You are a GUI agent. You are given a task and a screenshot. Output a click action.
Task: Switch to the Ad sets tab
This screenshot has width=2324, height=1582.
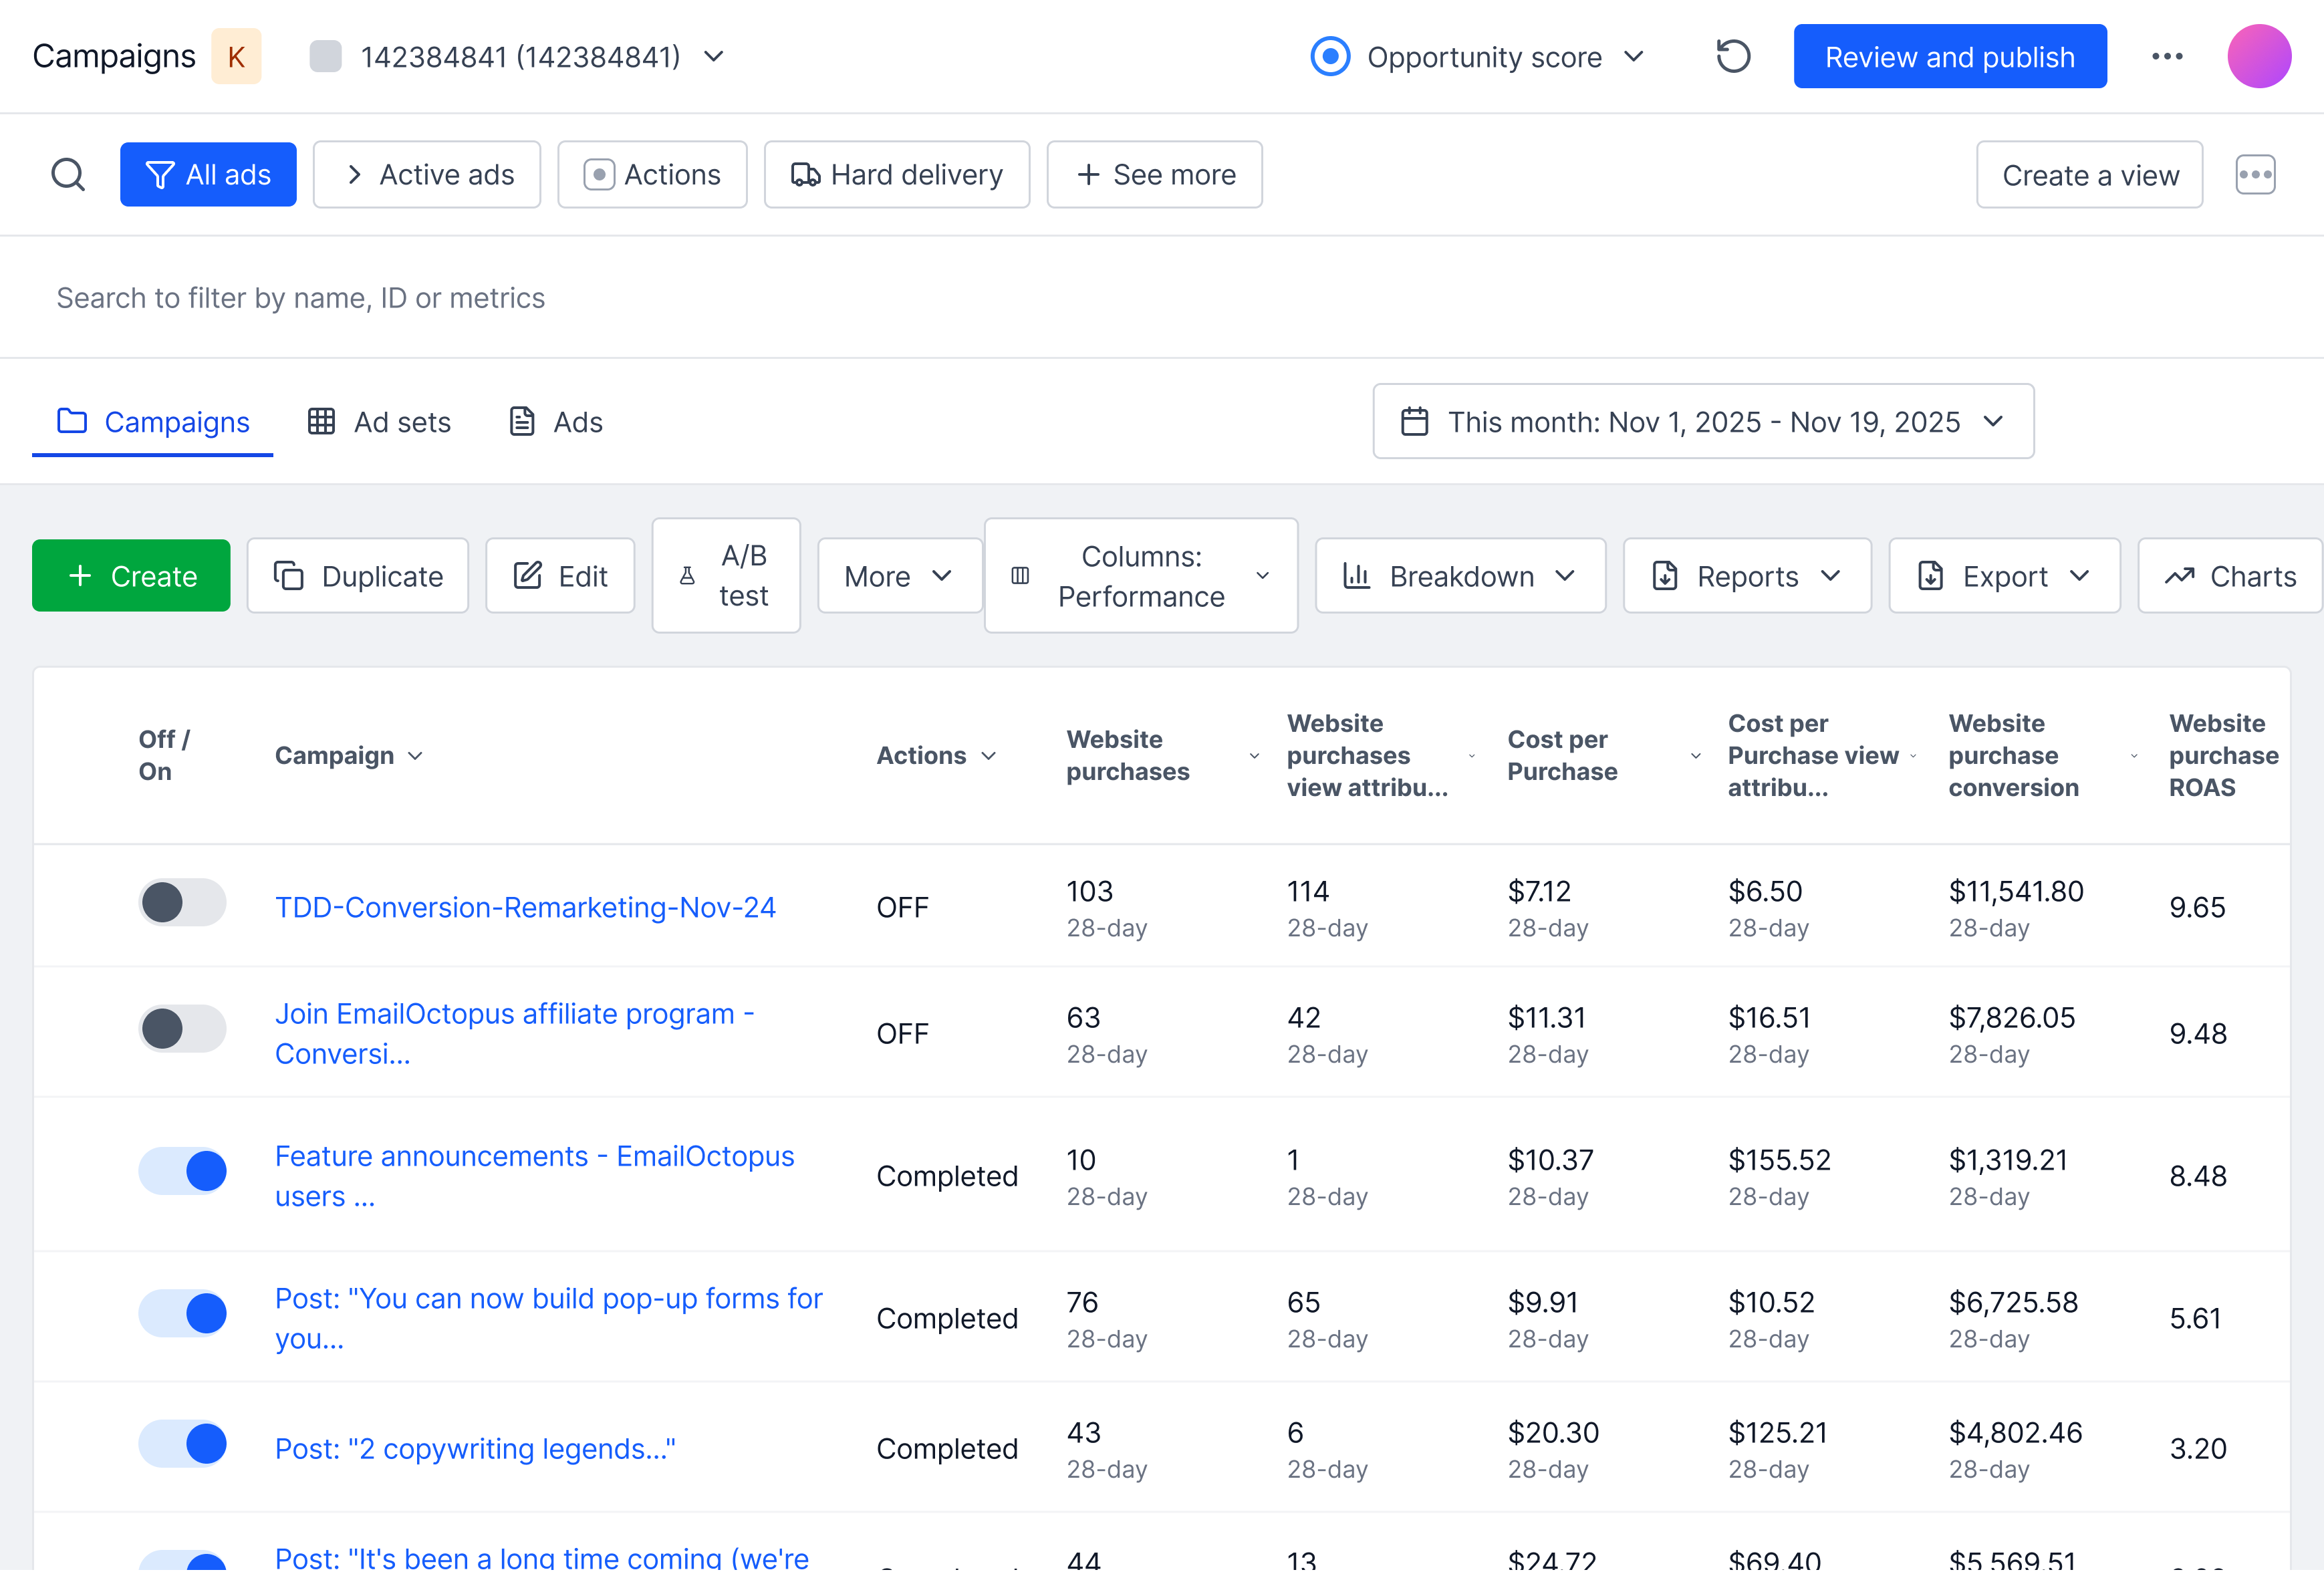point(379,421)
